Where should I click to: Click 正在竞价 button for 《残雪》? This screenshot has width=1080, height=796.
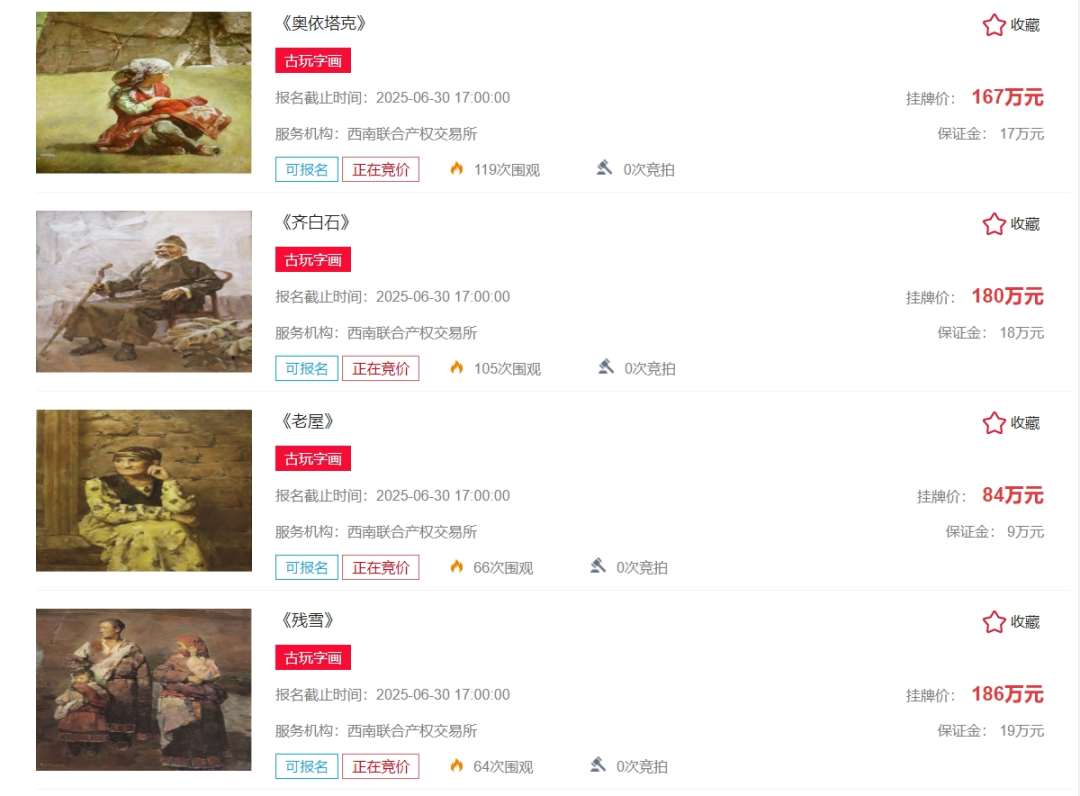[x=381, y=766]
